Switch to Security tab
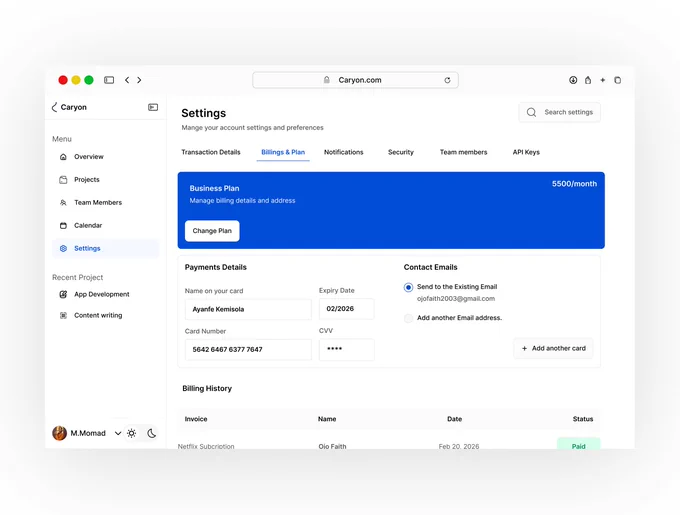 point(401,152)
